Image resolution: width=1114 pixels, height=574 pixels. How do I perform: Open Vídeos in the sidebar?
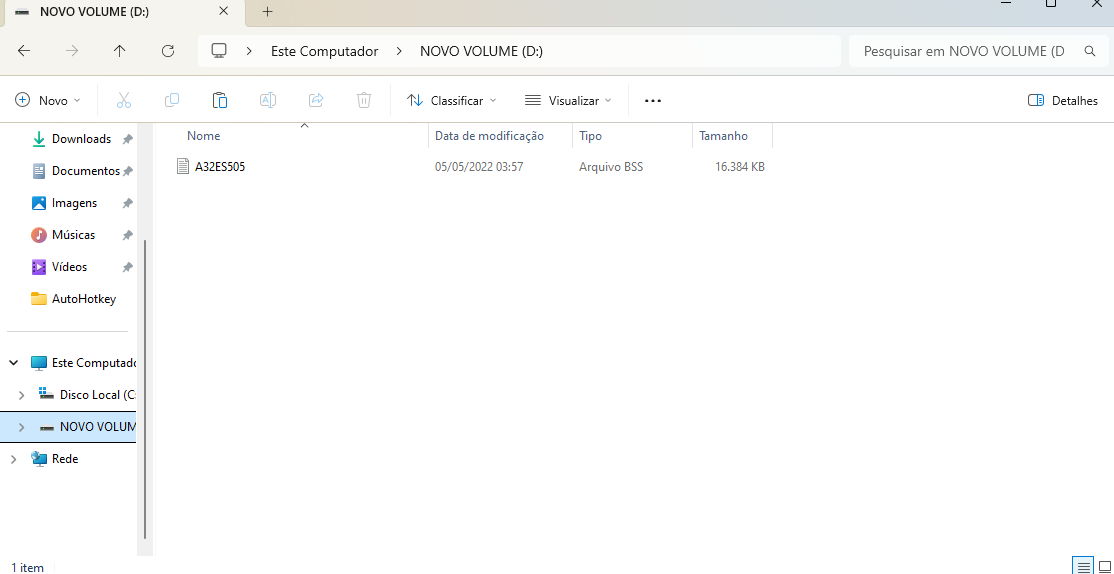tap(71, 267)
